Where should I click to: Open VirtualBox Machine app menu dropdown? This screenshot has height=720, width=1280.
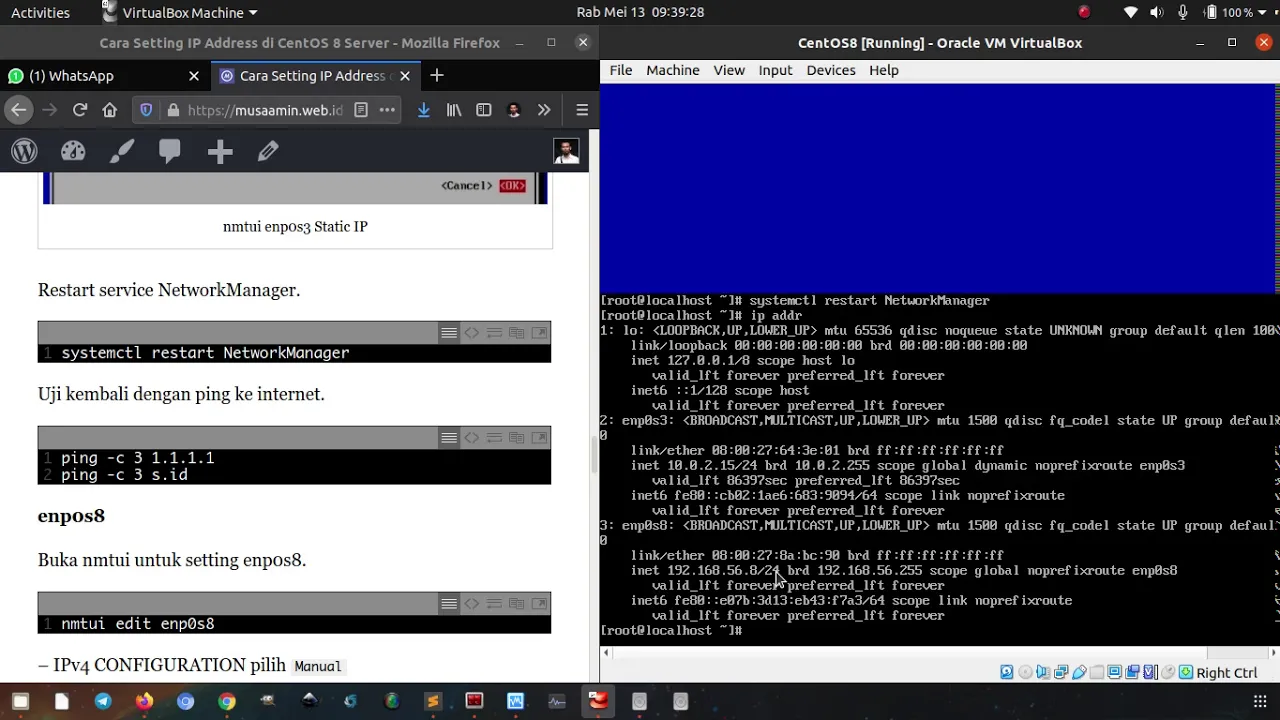[180, 12]
